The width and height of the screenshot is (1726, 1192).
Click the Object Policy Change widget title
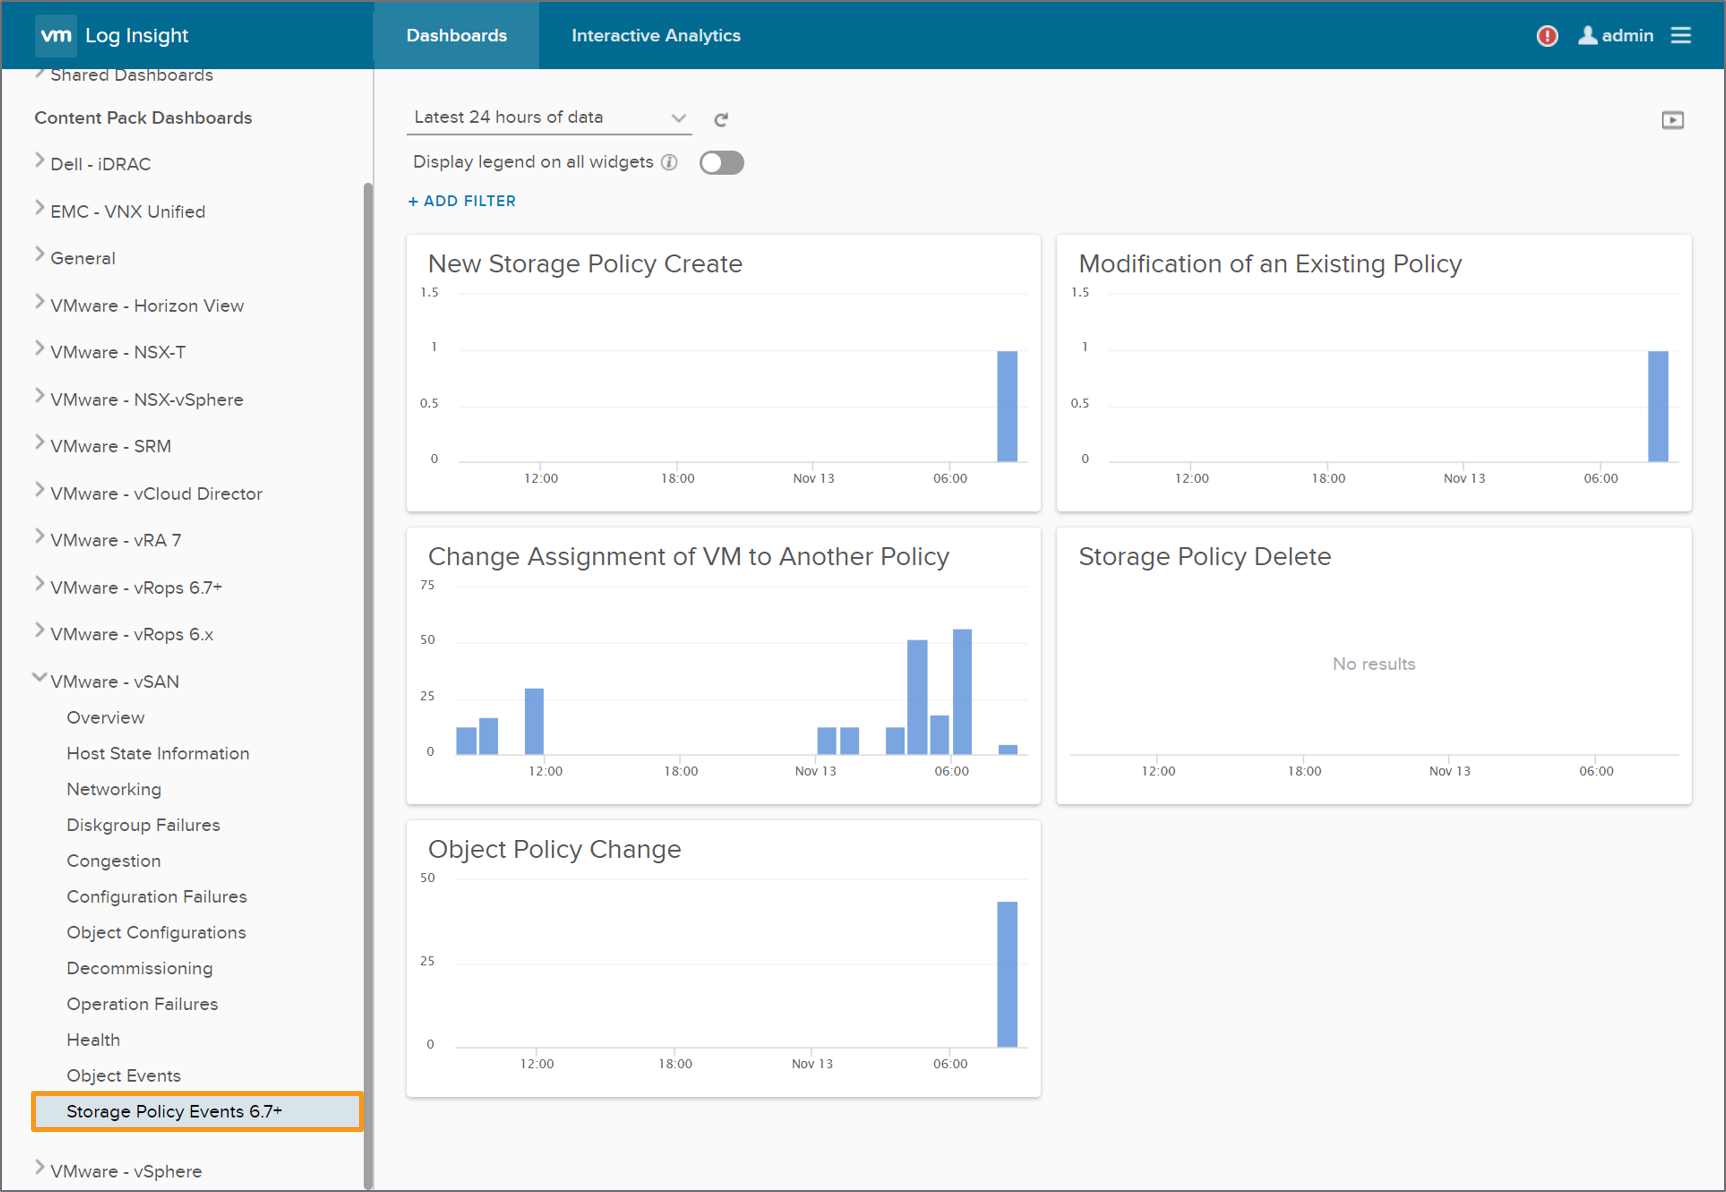click(554, 850)
